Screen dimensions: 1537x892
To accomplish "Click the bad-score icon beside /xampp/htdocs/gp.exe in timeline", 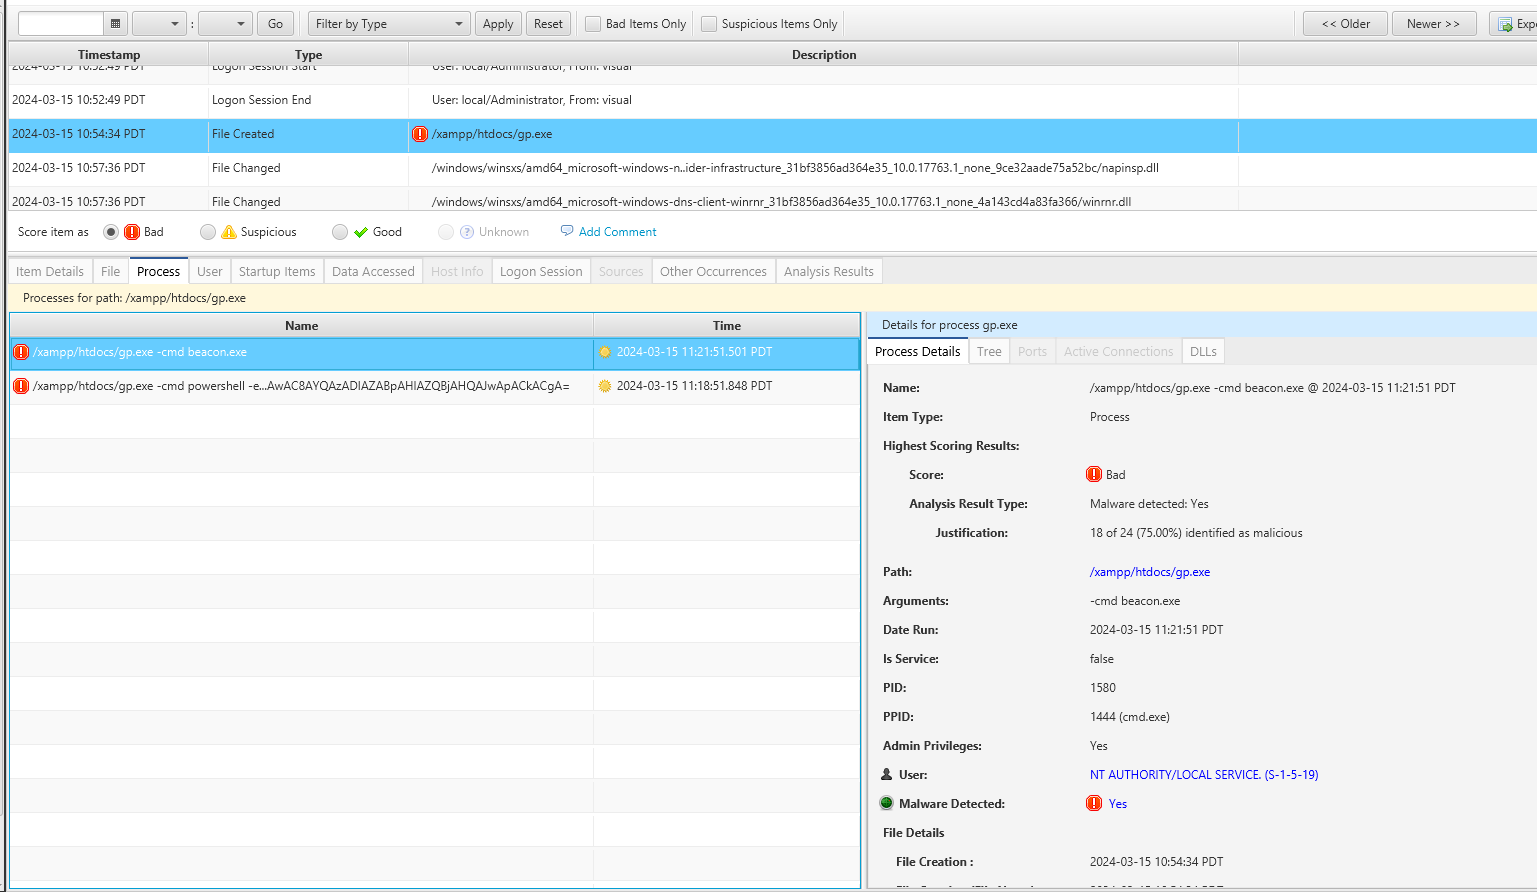I will coord(420,134).
